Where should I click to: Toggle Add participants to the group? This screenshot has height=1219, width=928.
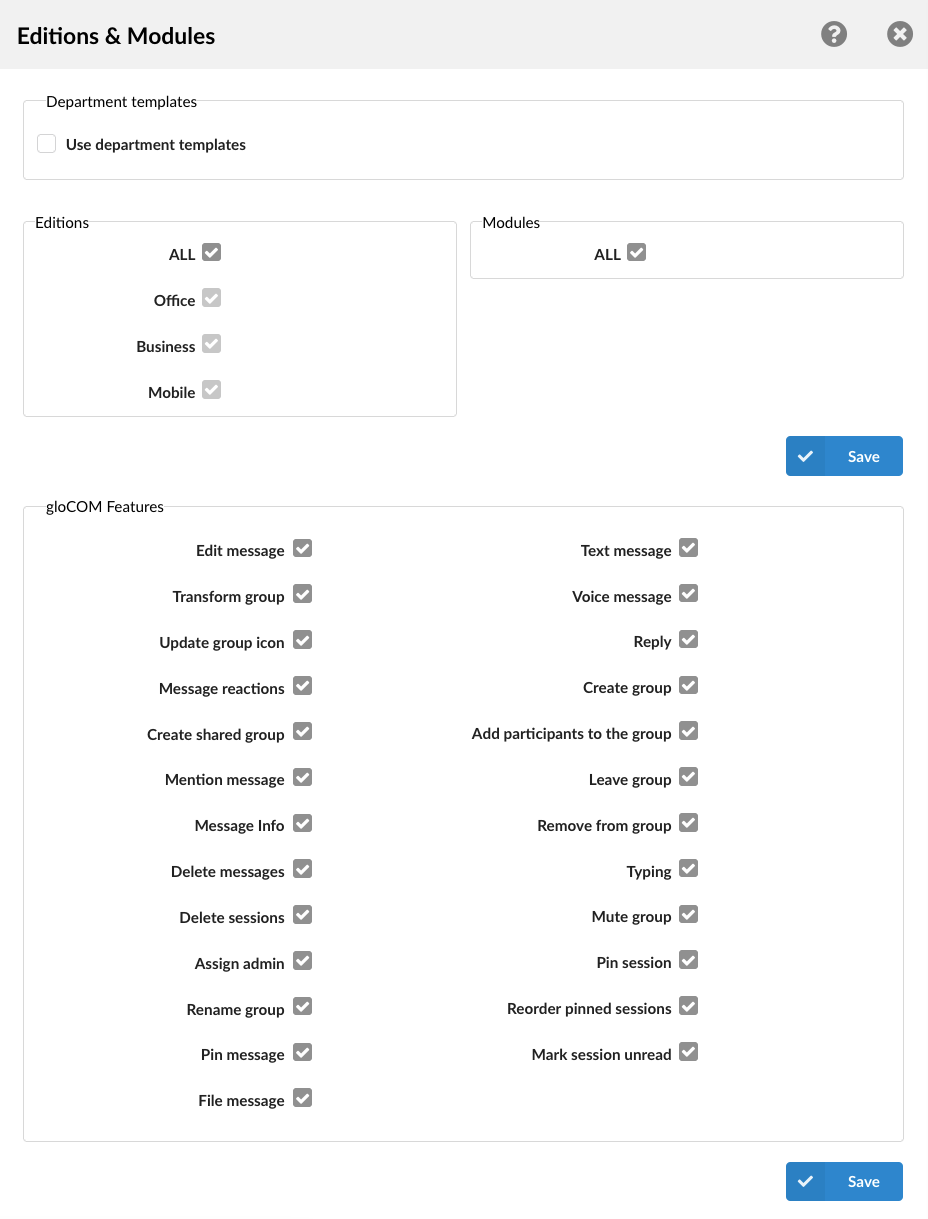[688, 732]
